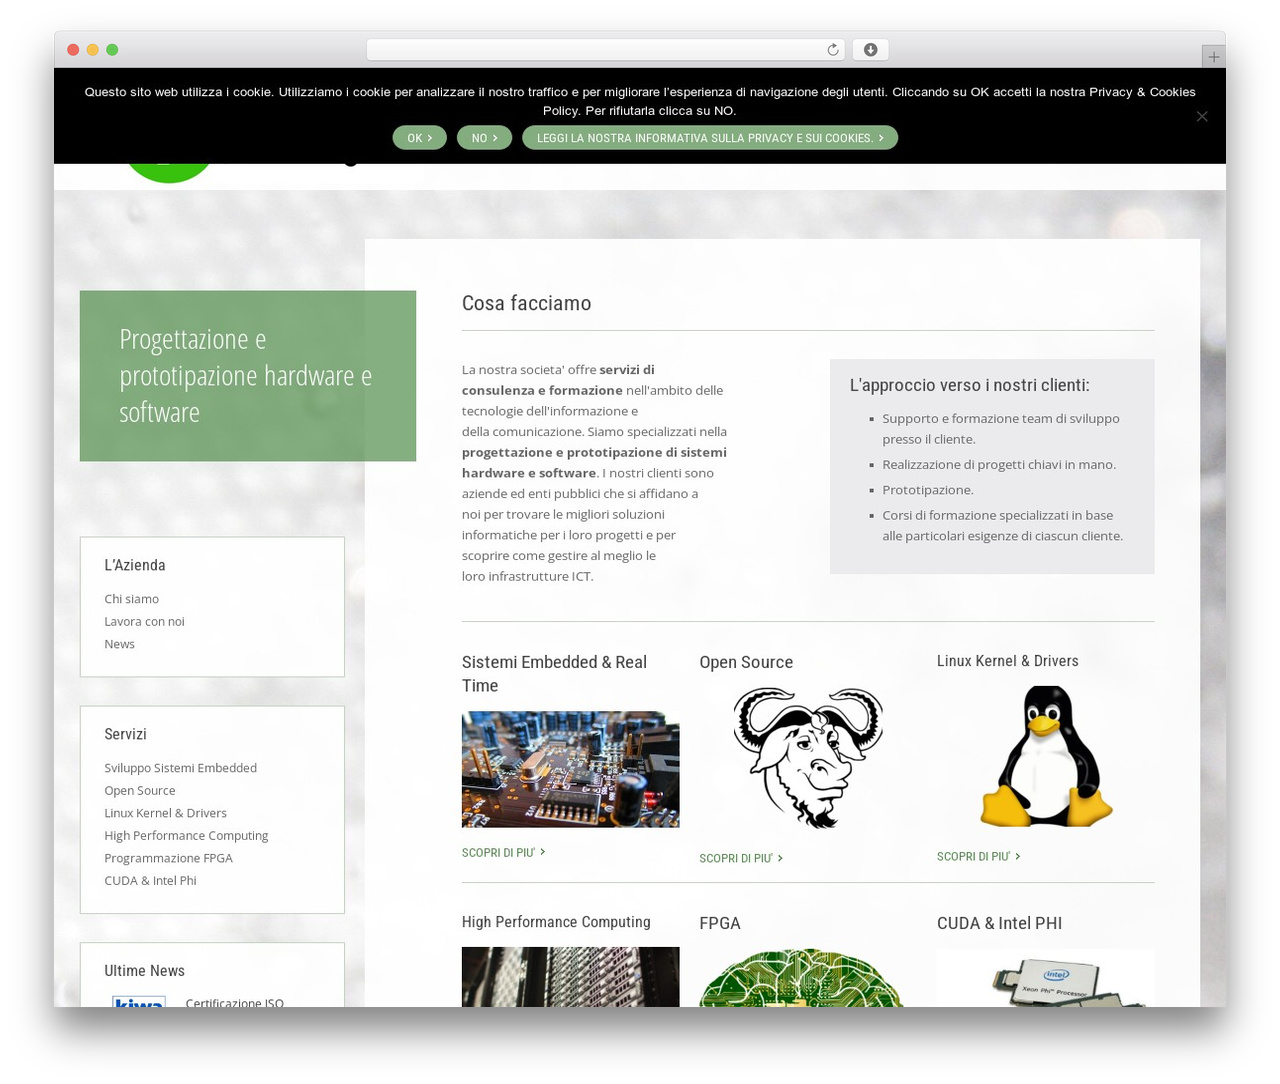Open the privacy and cookies informativa button
1280x1084 pixels.
pyautogui.click(x=710, y=138)
